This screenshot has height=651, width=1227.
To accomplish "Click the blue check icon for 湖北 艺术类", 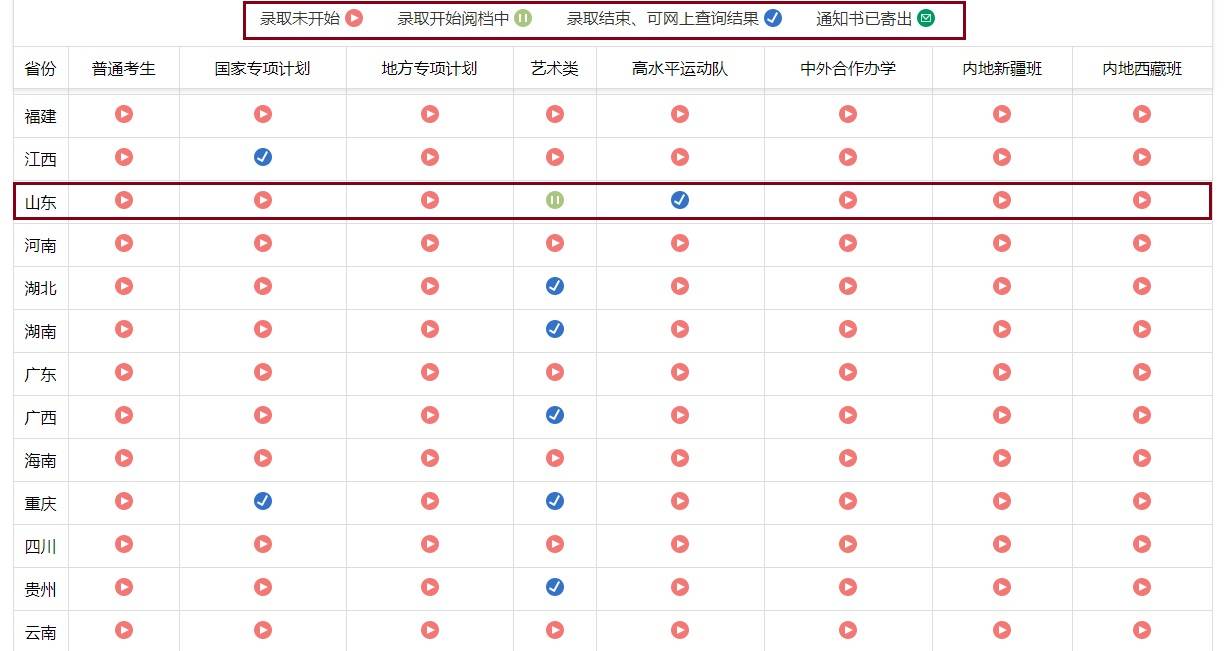I will (x=555, y=286).
